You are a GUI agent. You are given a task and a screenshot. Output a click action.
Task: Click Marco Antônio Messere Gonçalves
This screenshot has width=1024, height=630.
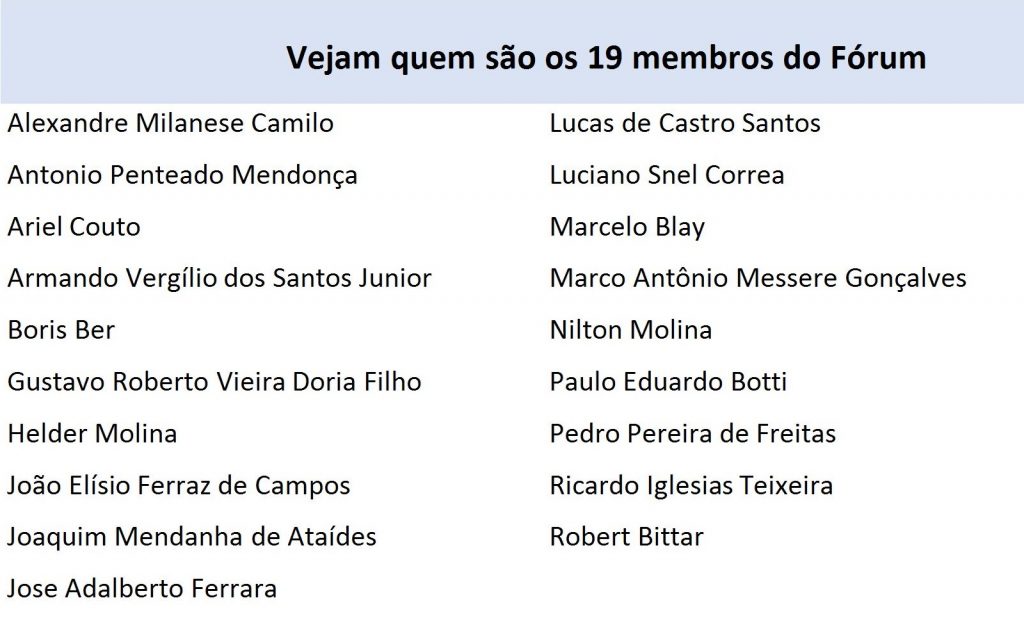tap(758, 279)
